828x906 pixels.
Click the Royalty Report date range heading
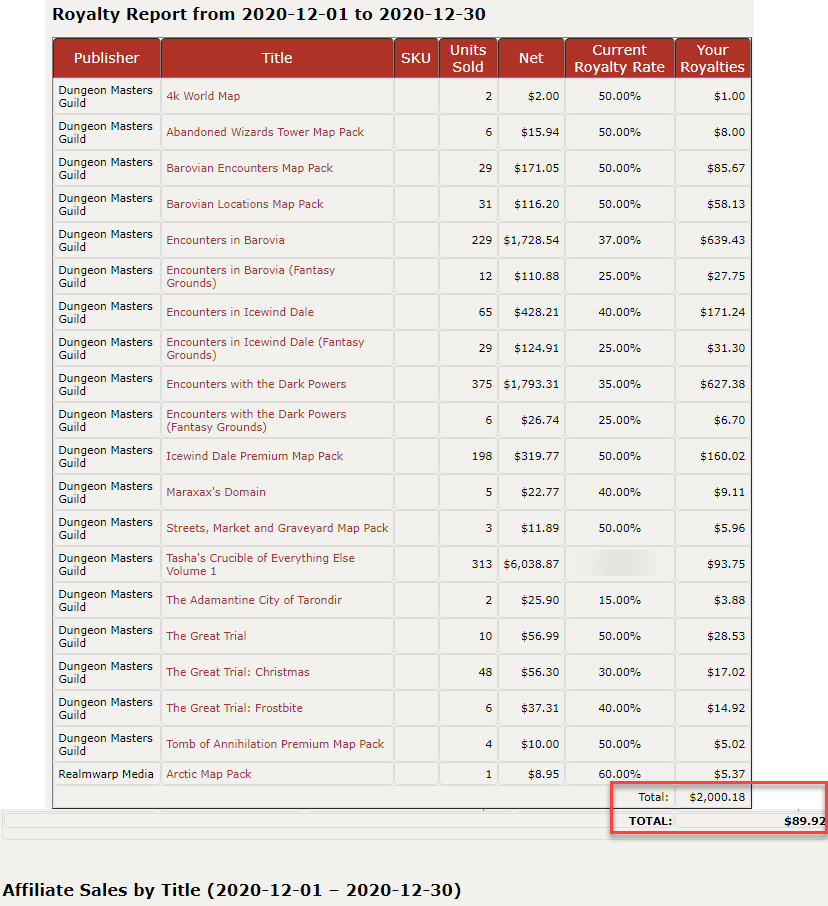269,14
